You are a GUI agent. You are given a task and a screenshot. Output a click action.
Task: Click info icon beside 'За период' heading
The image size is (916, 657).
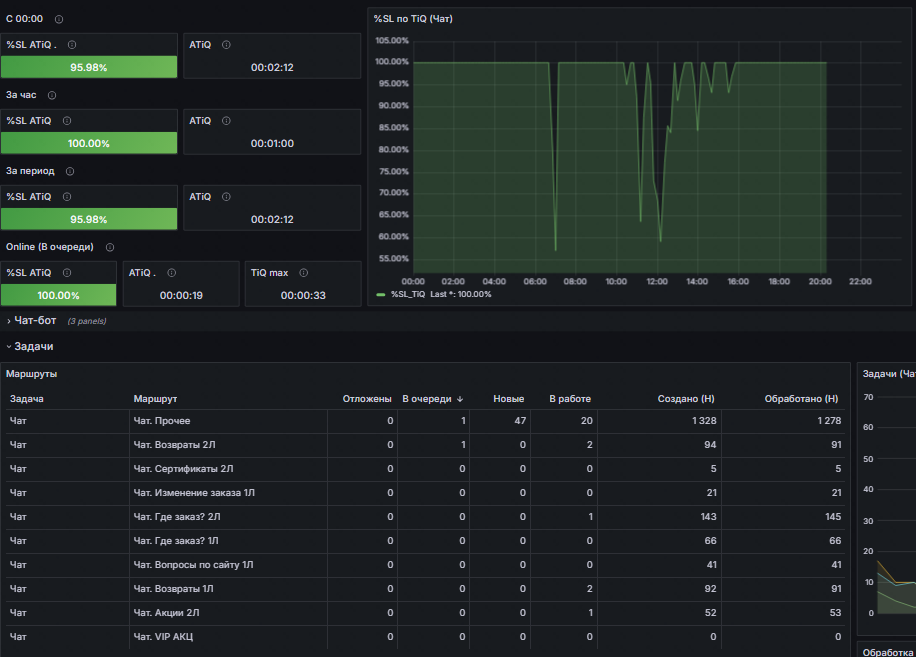click(x=70, y=171)
